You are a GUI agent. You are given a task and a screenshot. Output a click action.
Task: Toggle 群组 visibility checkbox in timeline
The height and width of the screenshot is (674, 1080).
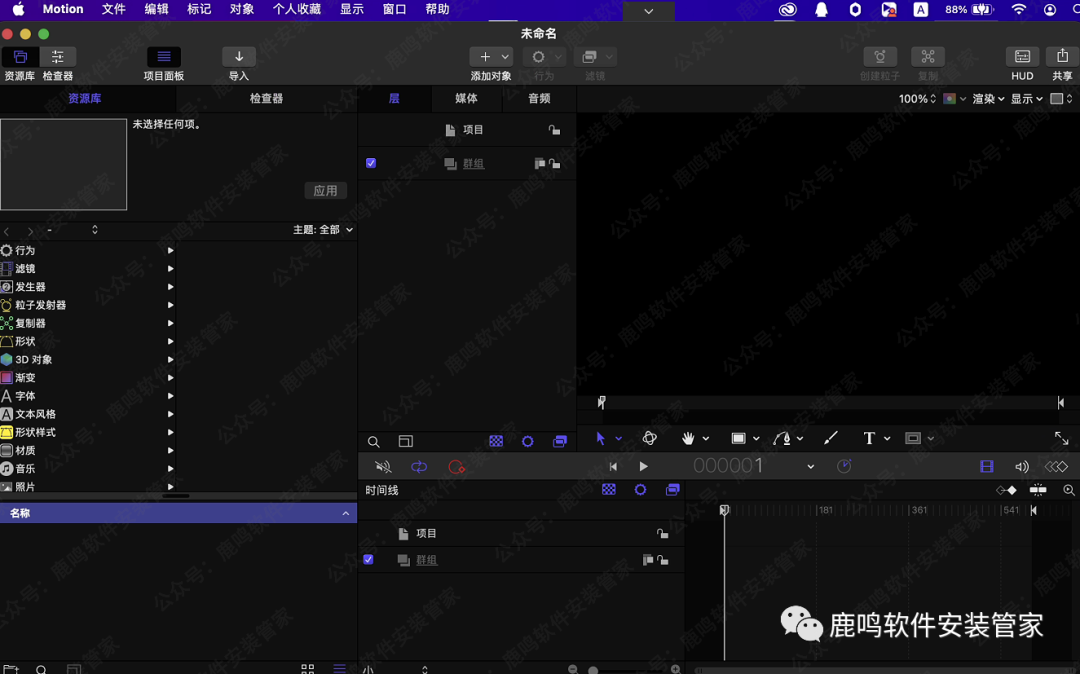(368, 560)
